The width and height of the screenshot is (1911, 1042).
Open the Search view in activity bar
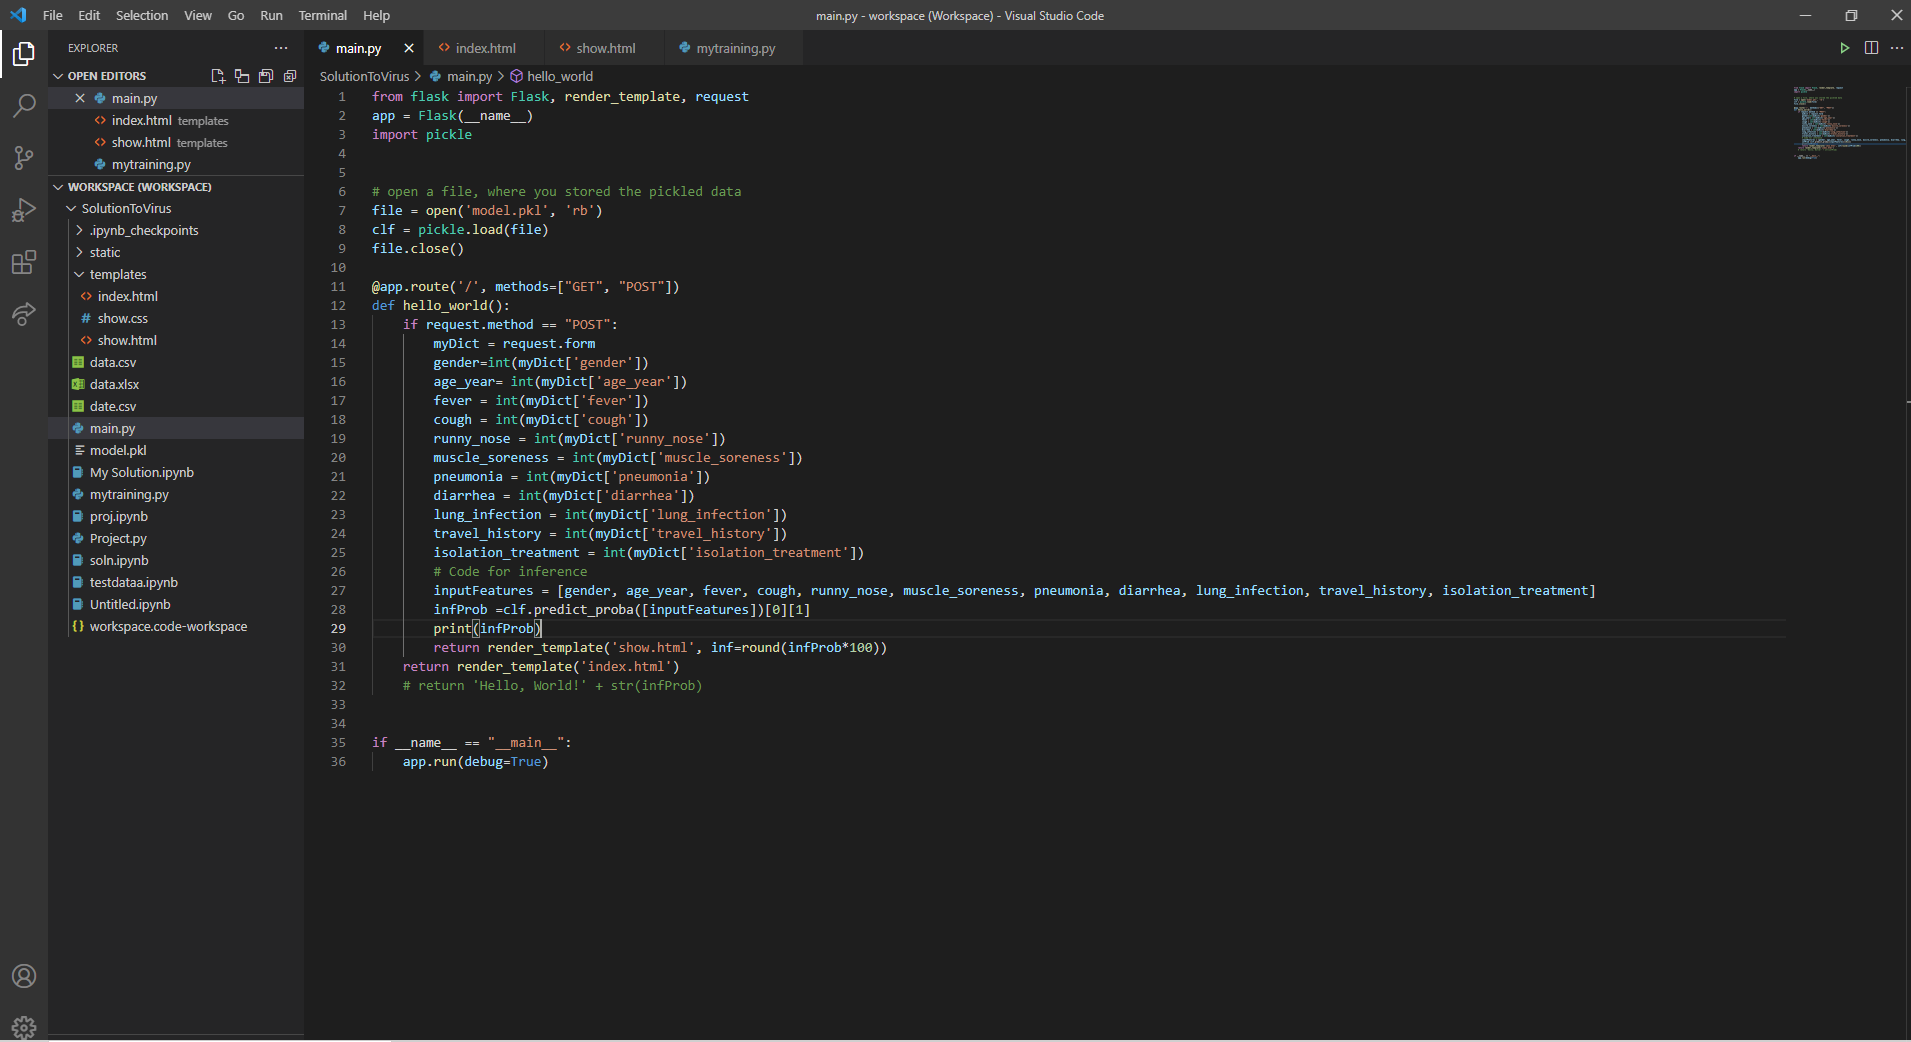point(24,105)
